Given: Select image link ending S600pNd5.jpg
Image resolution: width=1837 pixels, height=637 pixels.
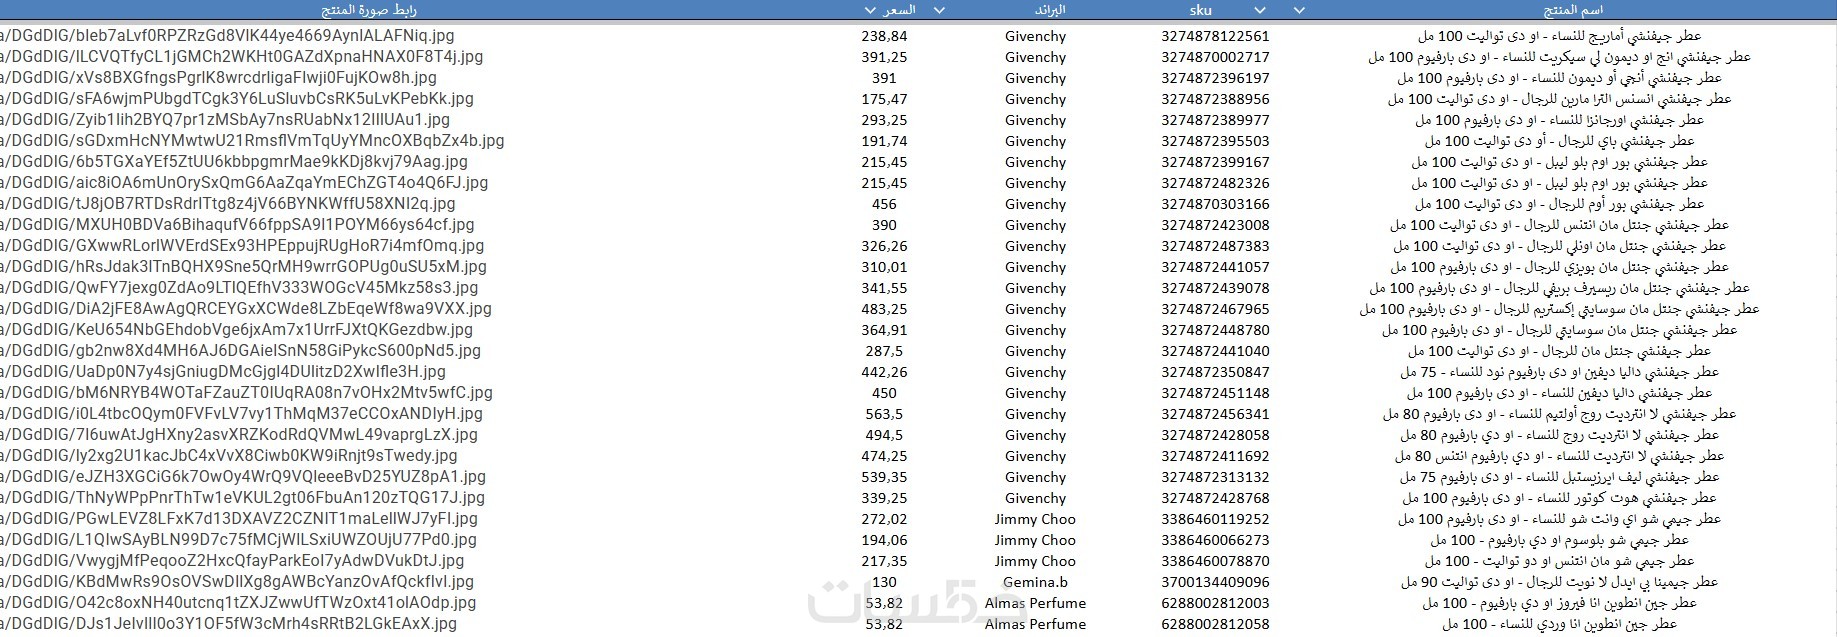Looking at the screenshot, I should click(240, 351).
